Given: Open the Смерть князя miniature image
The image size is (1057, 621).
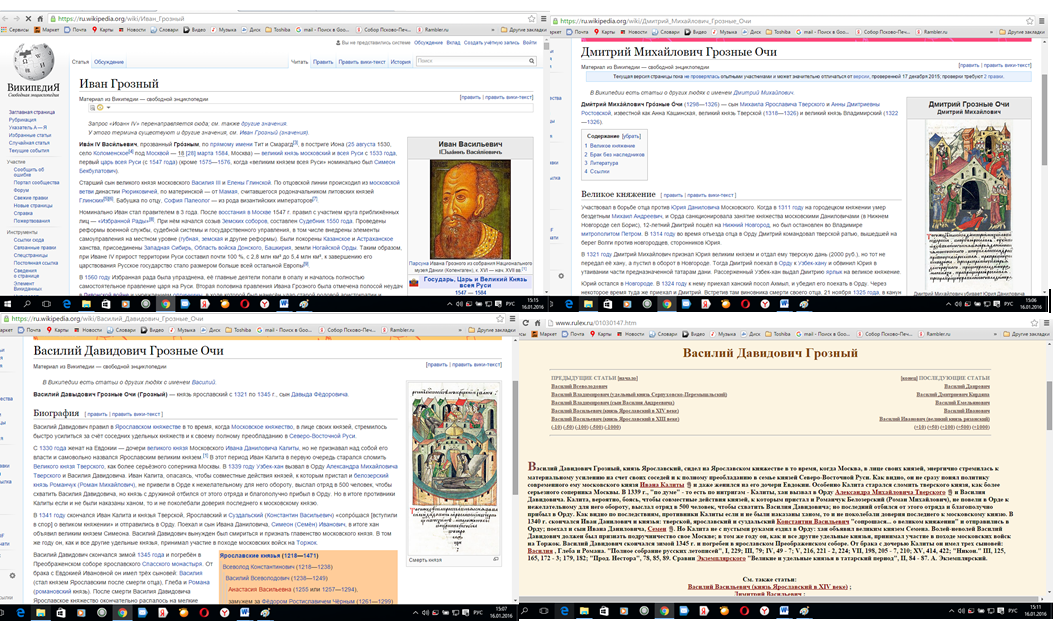Looking at the screenshot, I should [454, 468].
